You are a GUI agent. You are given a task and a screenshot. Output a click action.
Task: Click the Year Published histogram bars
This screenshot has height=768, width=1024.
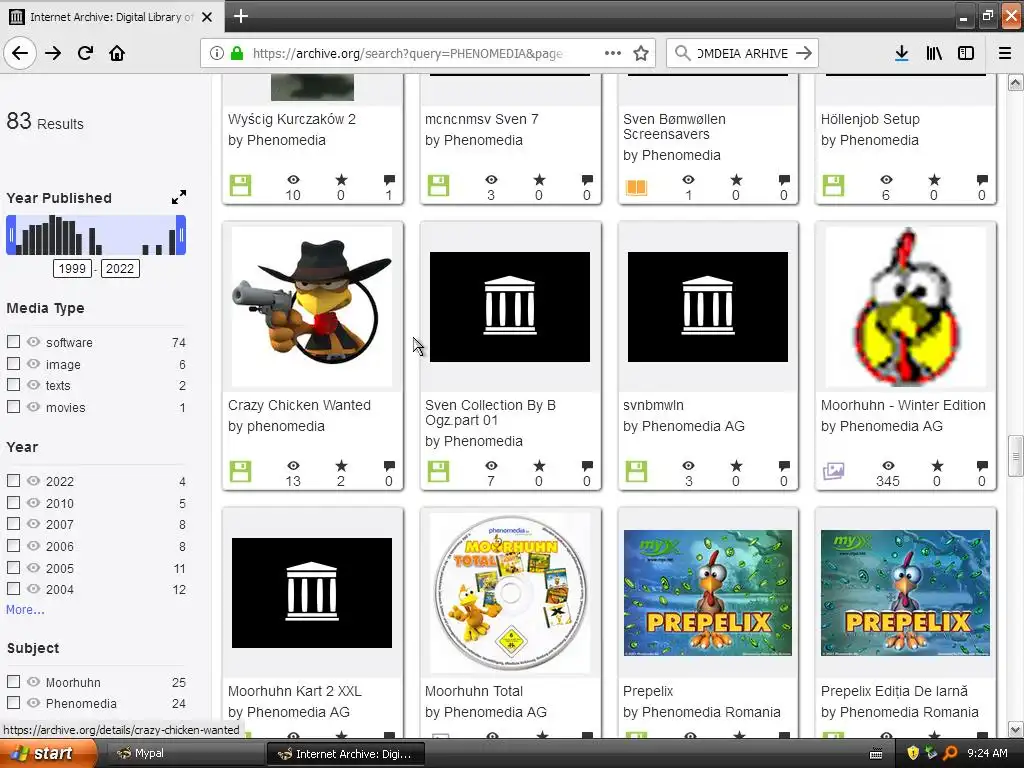tap(96, 235)
